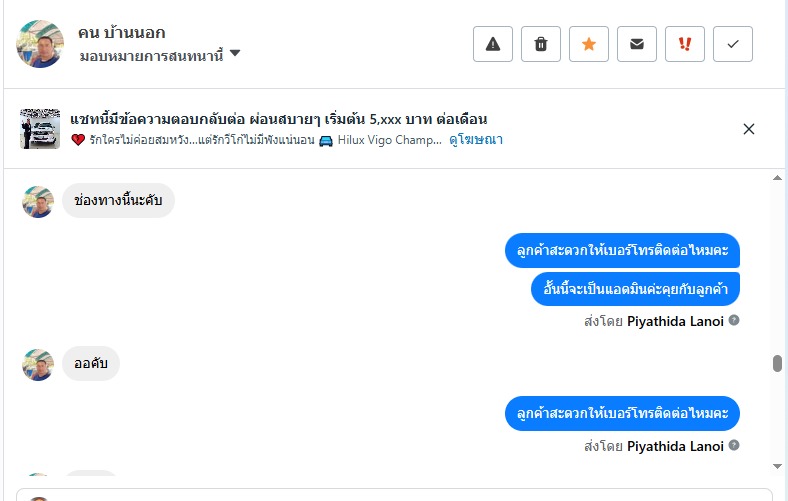
Task: Star this conversation as follow-up
Action: 589,44
